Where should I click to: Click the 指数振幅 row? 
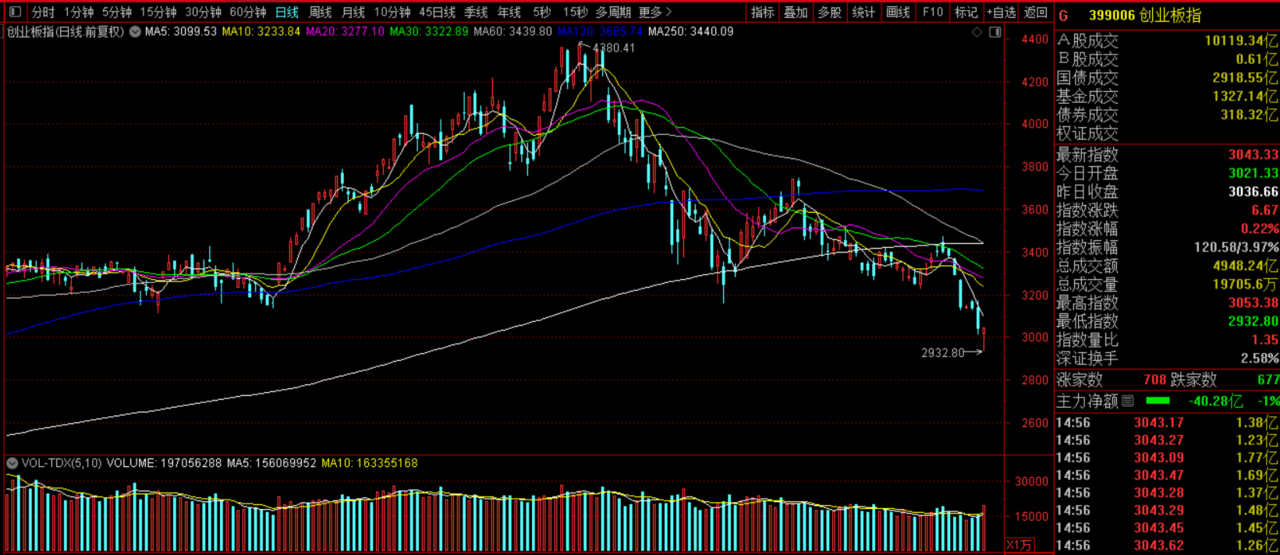point(1167,247)
